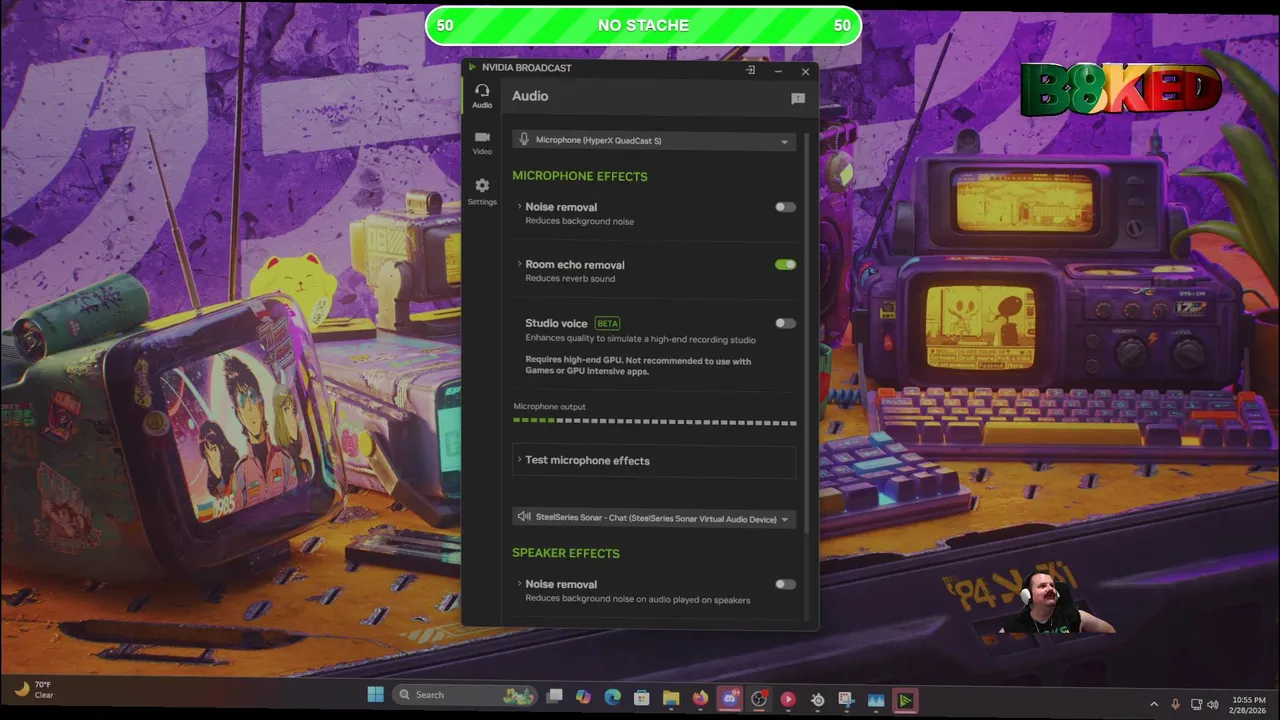
Task: Click the webcam overlay of the streamer
Action: (x=1057, y=603)
